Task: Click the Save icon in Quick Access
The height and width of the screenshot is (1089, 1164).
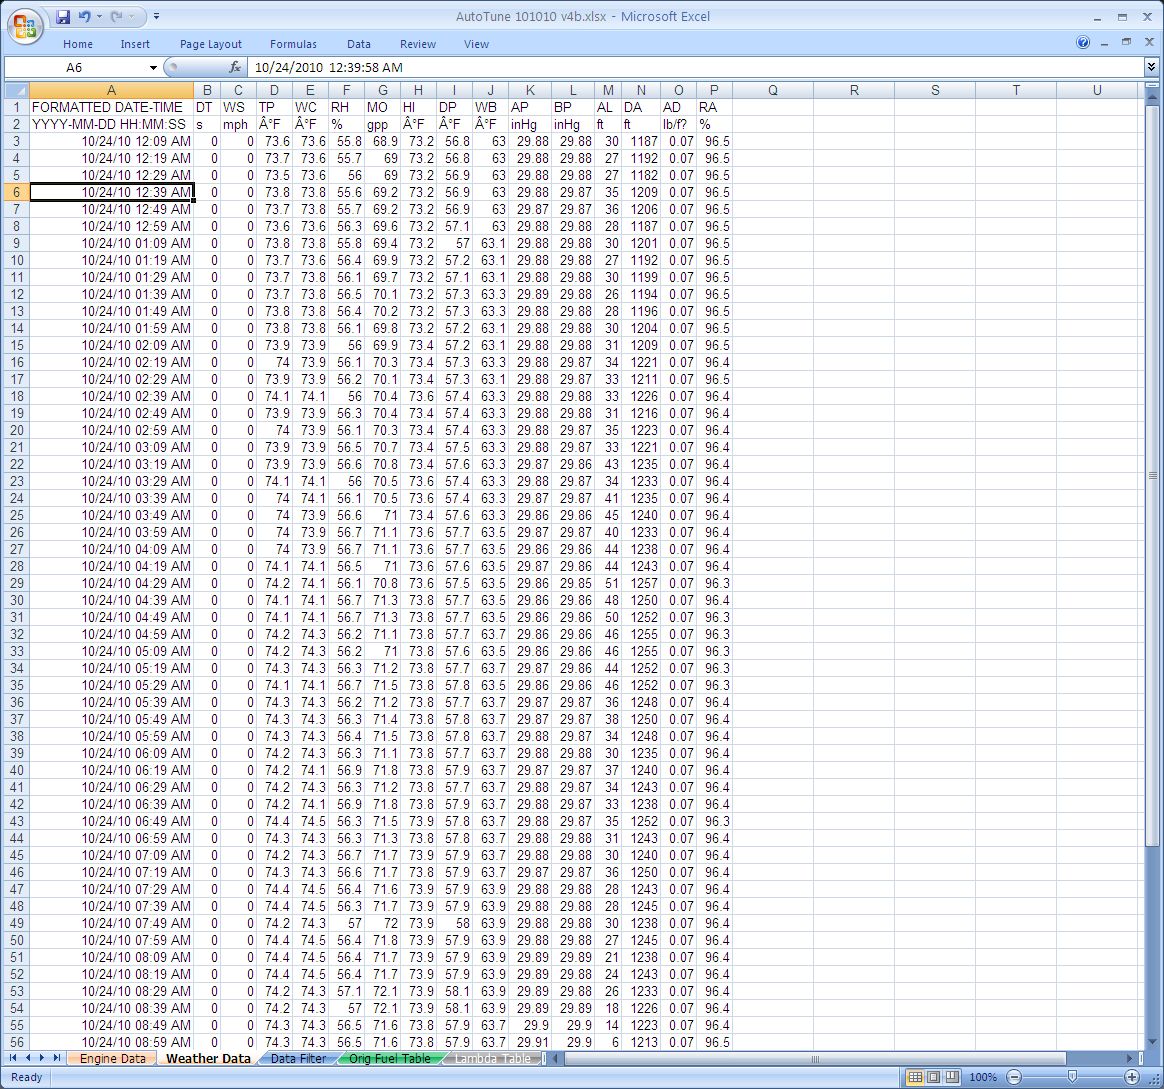Action: pyautogui.click(x=64, y=17)
